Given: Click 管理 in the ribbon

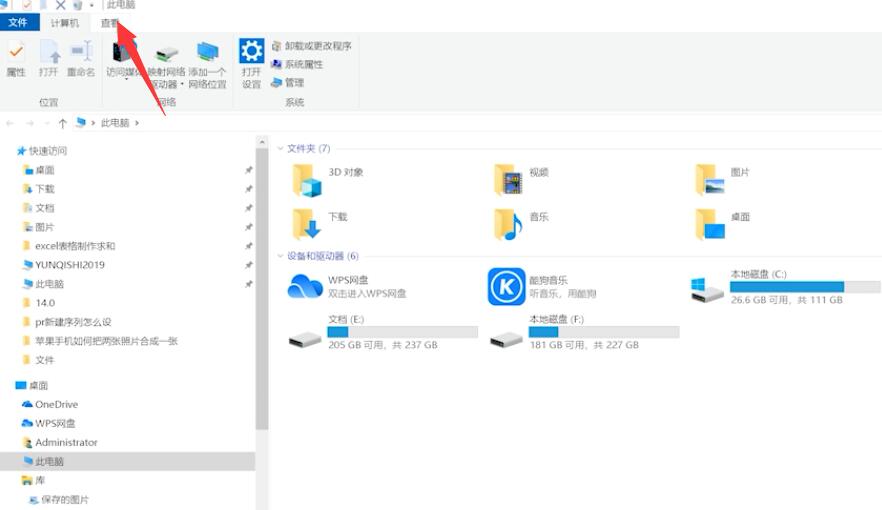Looking at the screenshot, I should [x=287, y=83].
